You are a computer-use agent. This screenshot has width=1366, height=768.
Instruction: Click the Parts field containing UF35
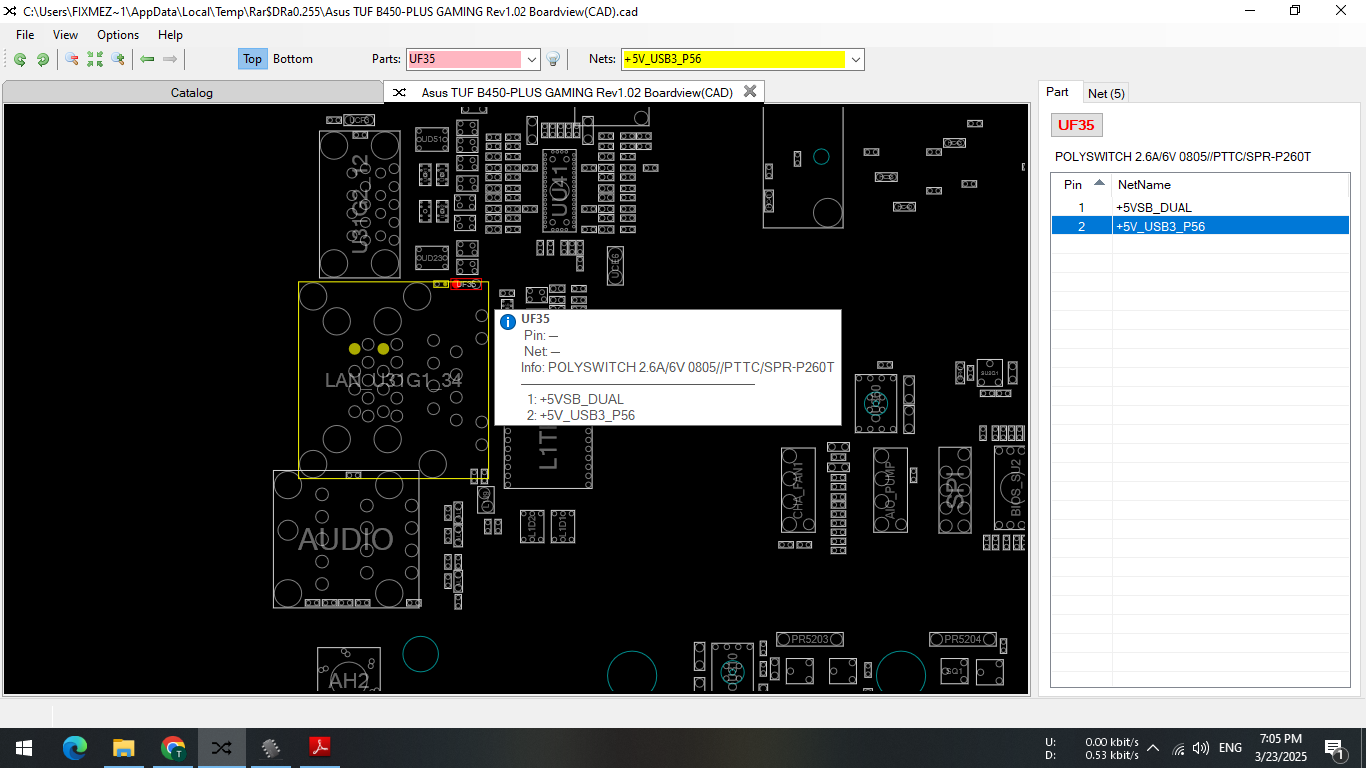pyautogui.click(x=464, y=59)
